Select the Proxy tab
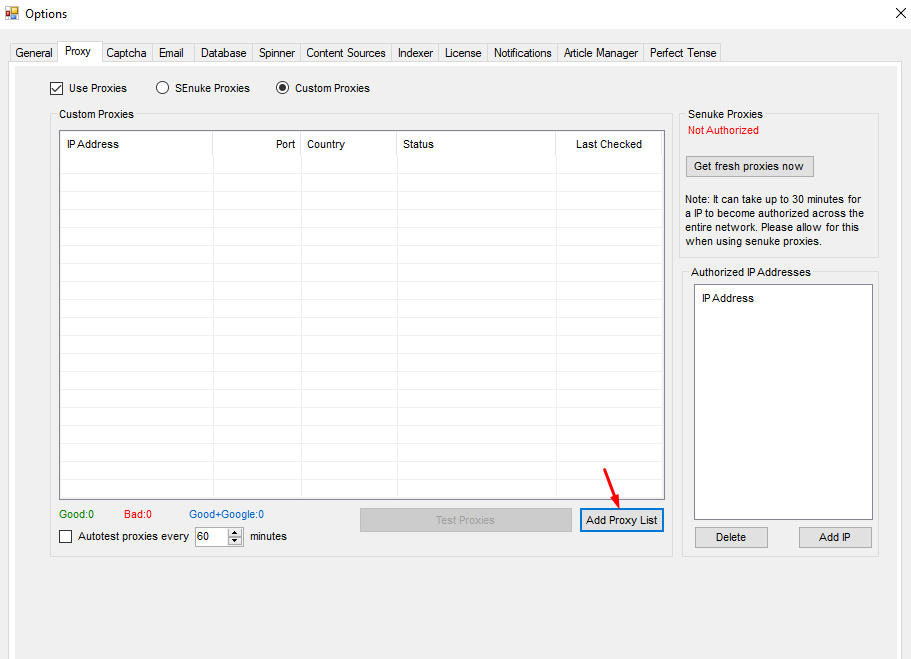Screen dimensions: 911x659 coord(78,51)
